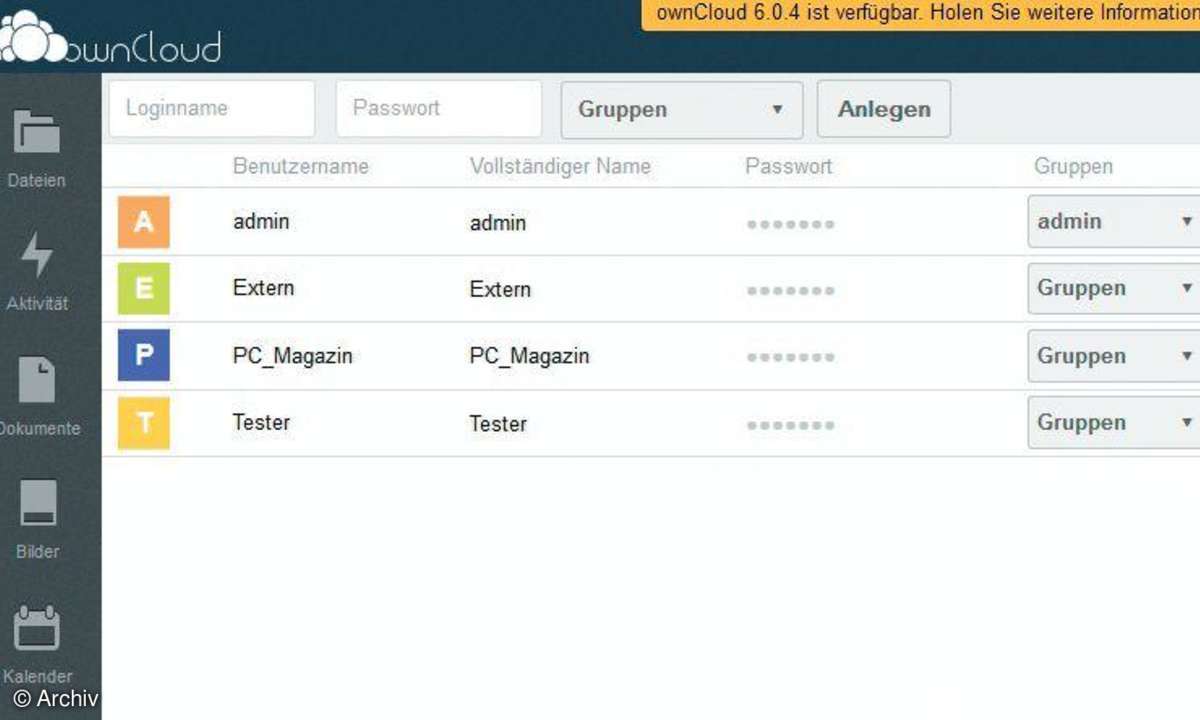Image resolution: width=1200 pixels, height=720 pixels.
Task: Select the Extern username cell
Action: (x=264, y=288)
